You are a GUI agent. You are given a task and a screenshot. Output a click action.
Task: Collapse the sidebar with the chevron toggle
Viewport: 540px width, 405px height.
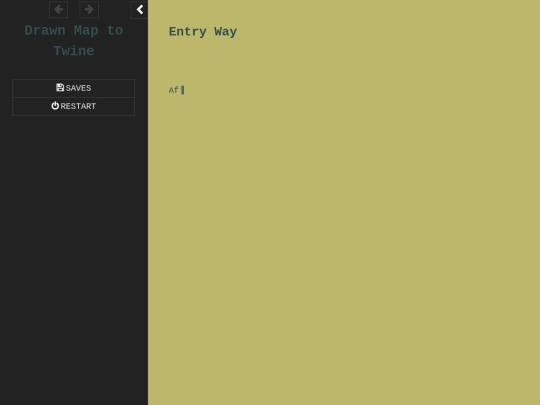tap(139, 9)
